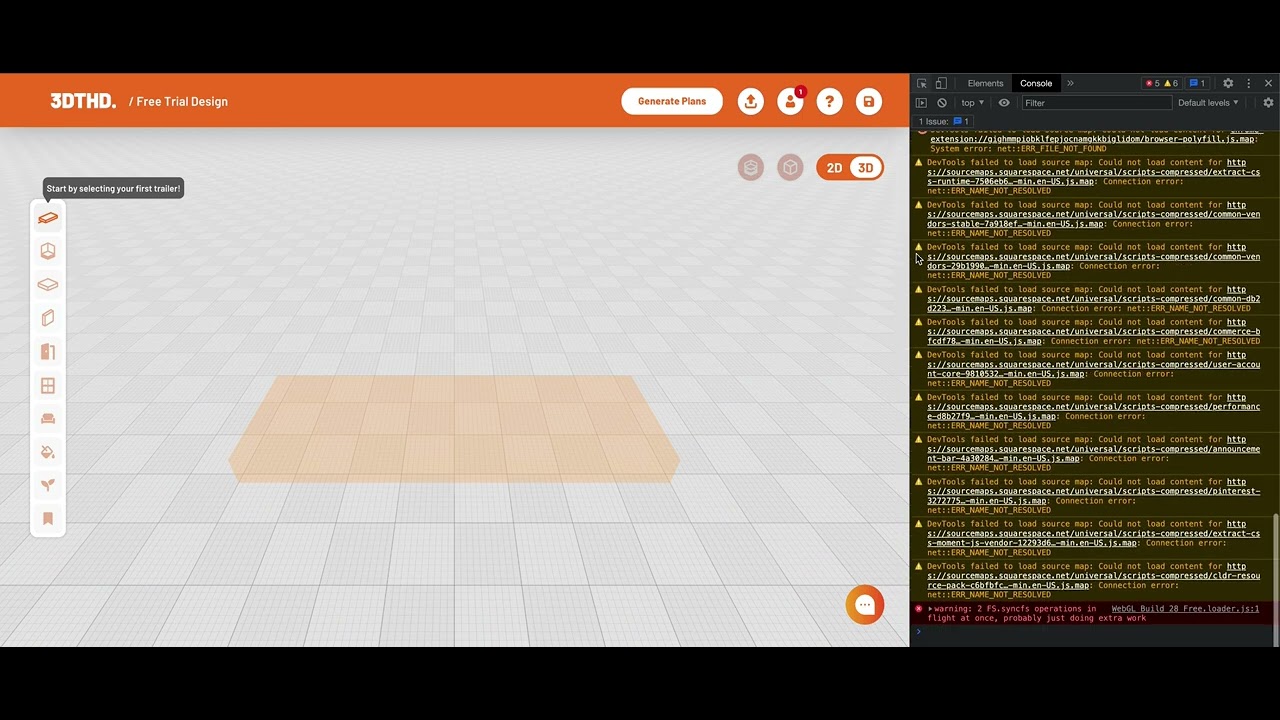Open the bookmark saved items tool

[x=48, y=518]
